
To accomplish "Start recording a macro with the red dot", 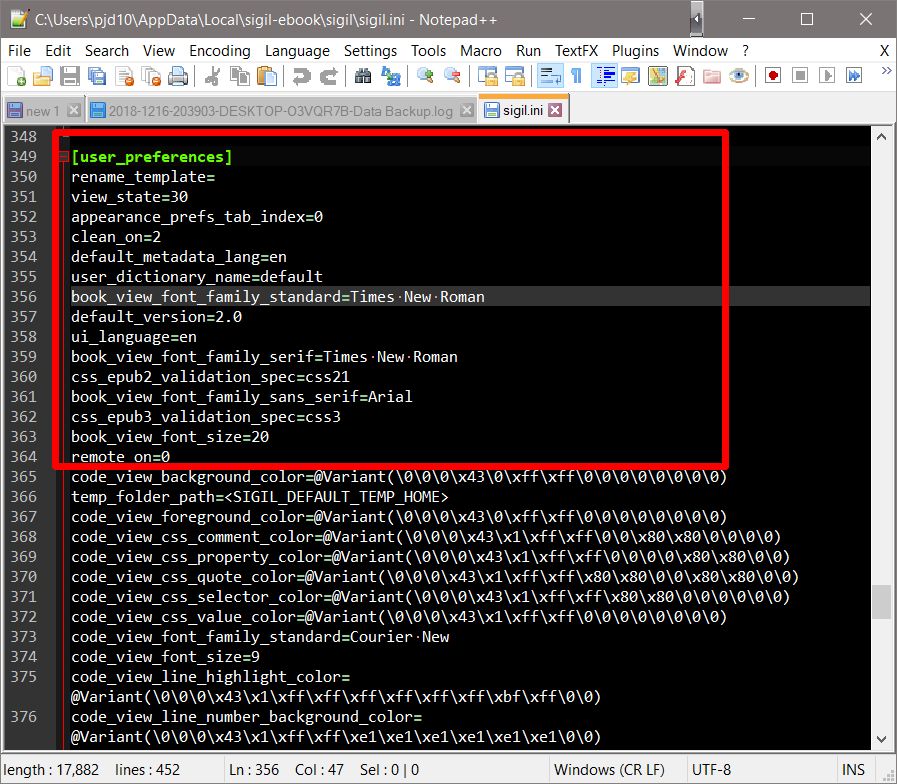I will click(x=773, y=76).
